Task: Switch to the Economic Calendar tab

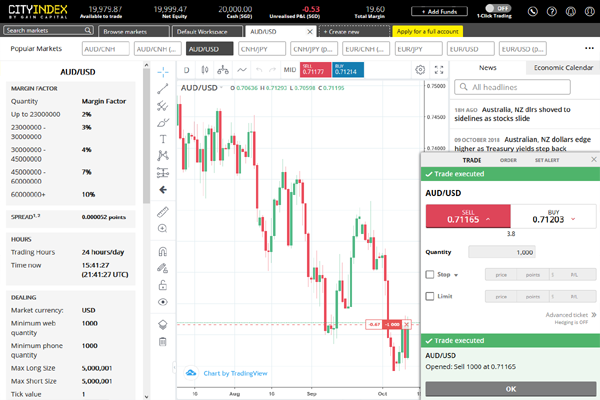Action: point(563,68)
